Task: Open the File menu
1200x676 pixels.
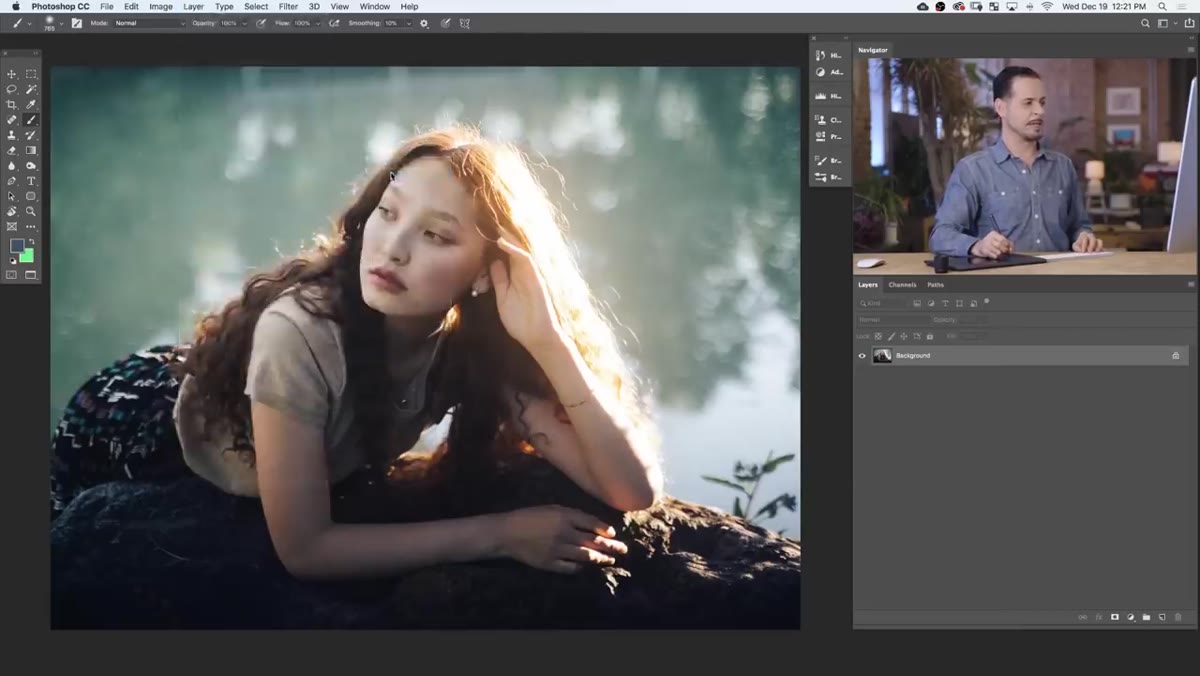Action: [106, 6]
